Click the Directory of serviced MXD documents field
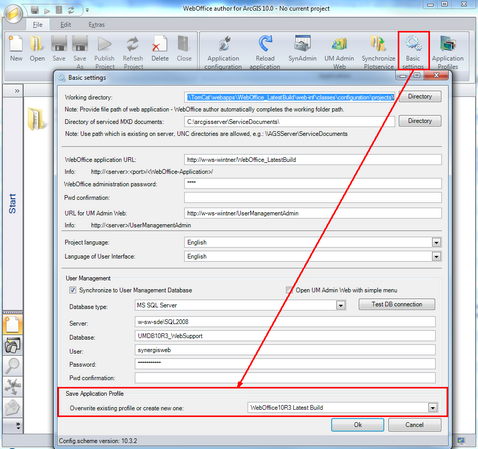The width and height of the screenshot is (478, 449). pyautogui.click(x=289, y=122)
